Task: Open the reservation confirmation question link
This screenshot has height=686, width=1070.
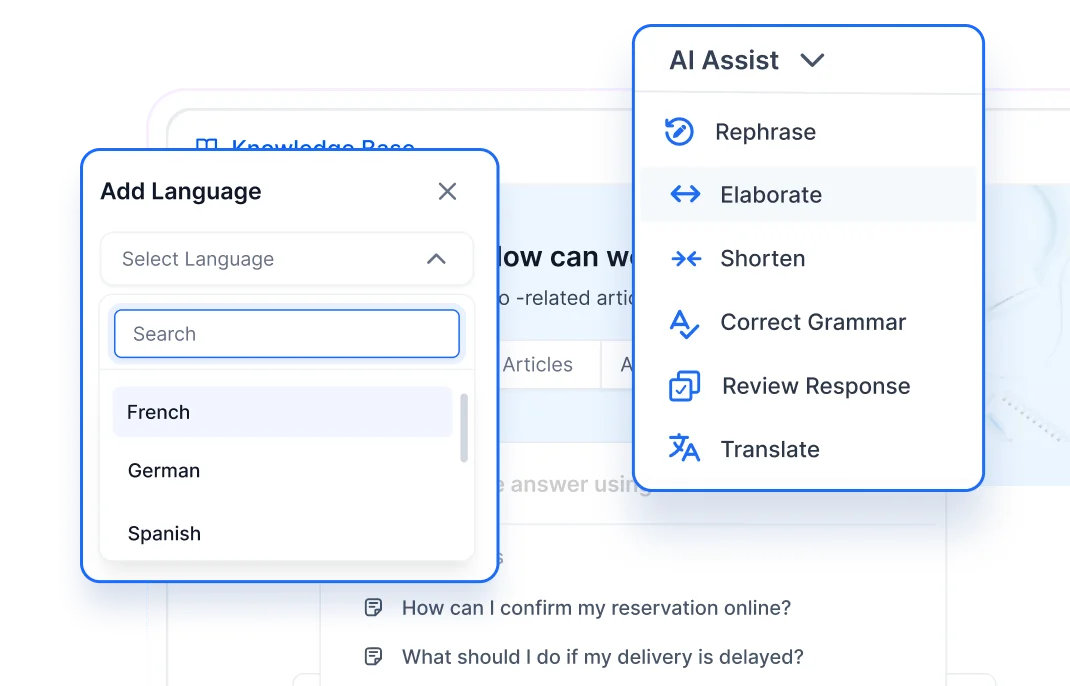Action: [596, 607]
